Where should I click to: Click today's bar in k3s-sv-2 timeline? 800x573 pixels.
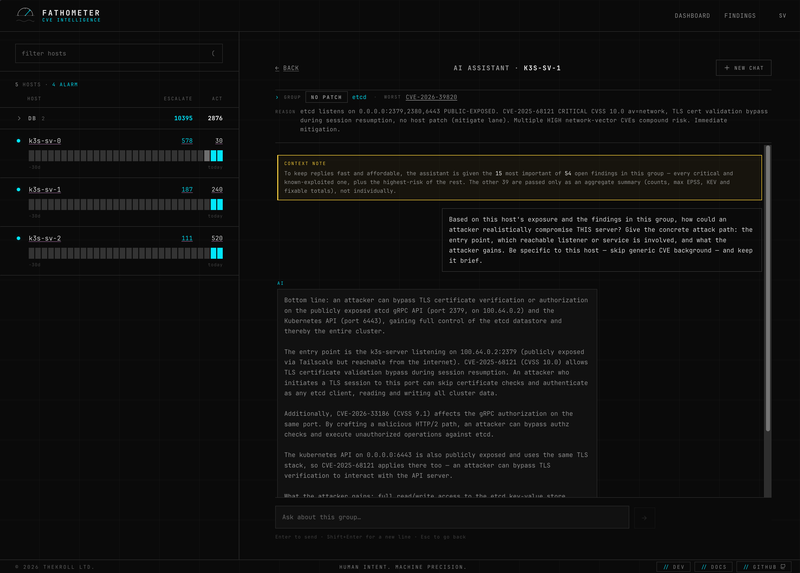[220, 253]
